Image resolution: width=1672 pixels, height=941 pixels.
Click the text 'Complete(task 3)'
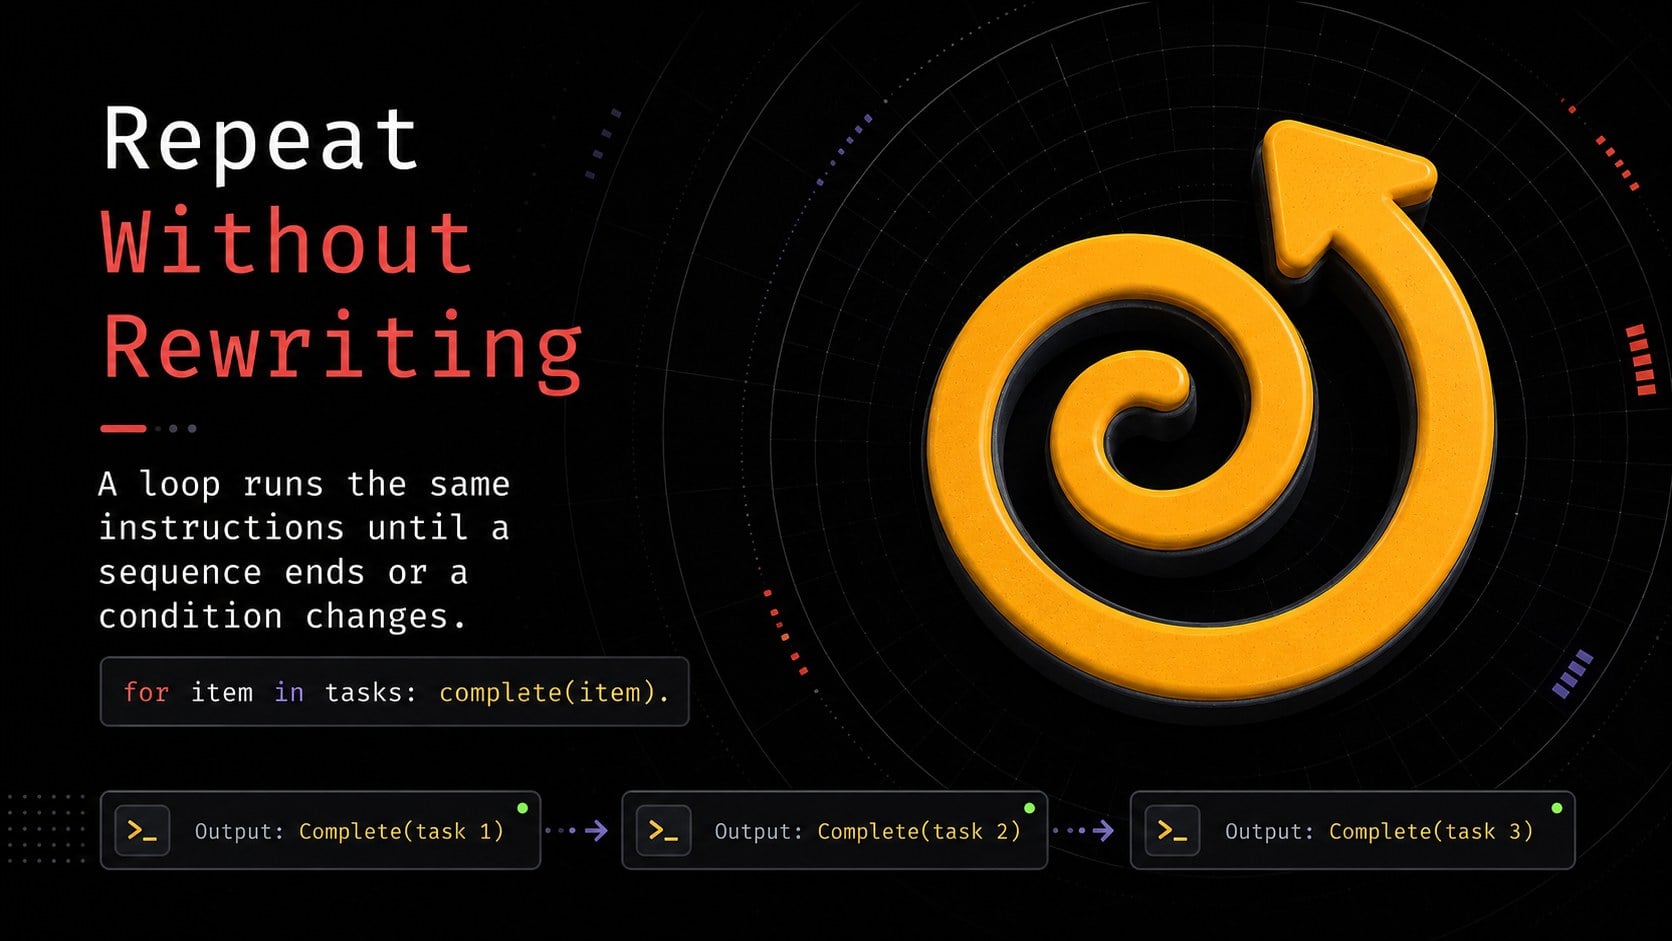pos(1431,832)
